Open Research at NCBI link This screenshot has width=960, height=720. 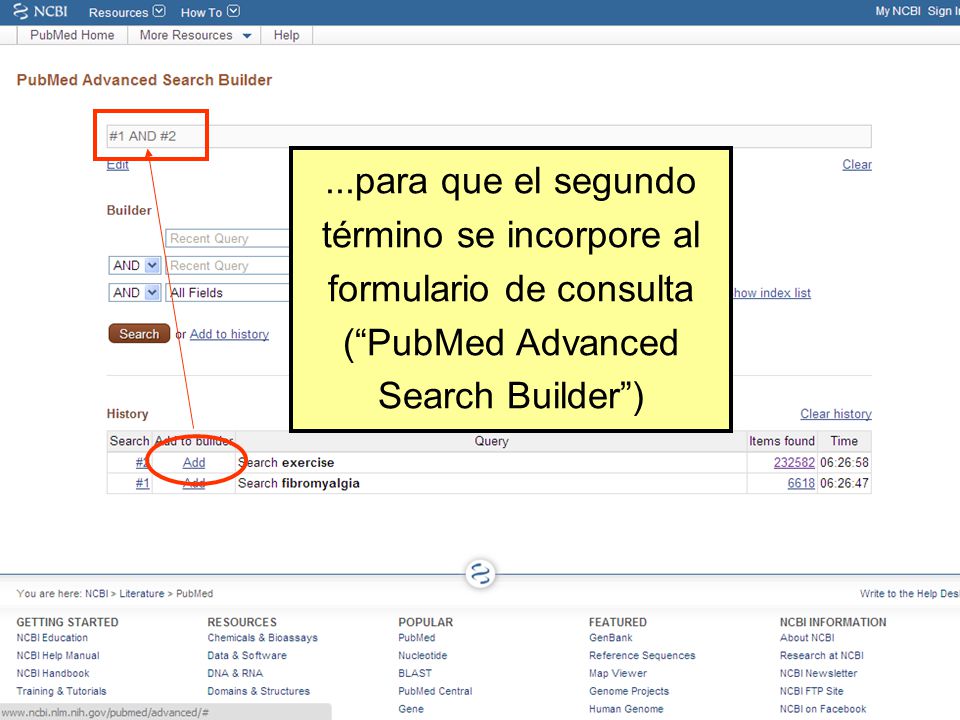(822, 655)
